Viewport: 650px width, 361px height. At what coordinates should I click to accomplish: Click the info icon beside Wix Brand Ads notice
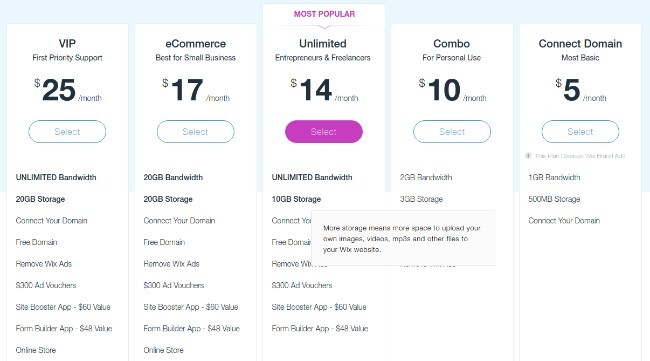click(528, 156)
